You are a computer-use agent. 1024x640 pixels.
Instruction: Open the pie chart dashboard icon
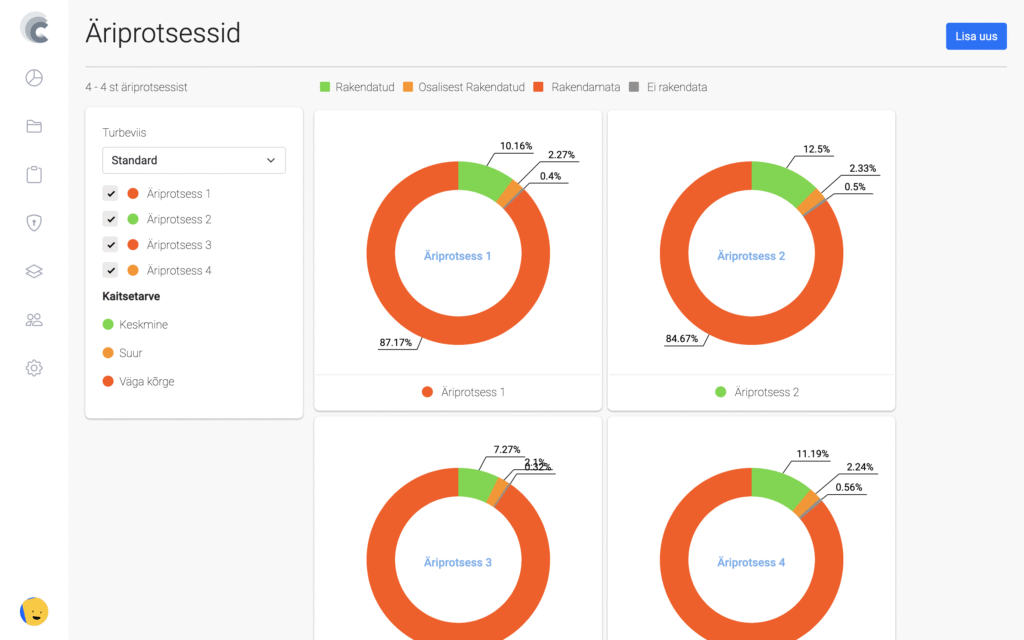(x=34, y=78)
